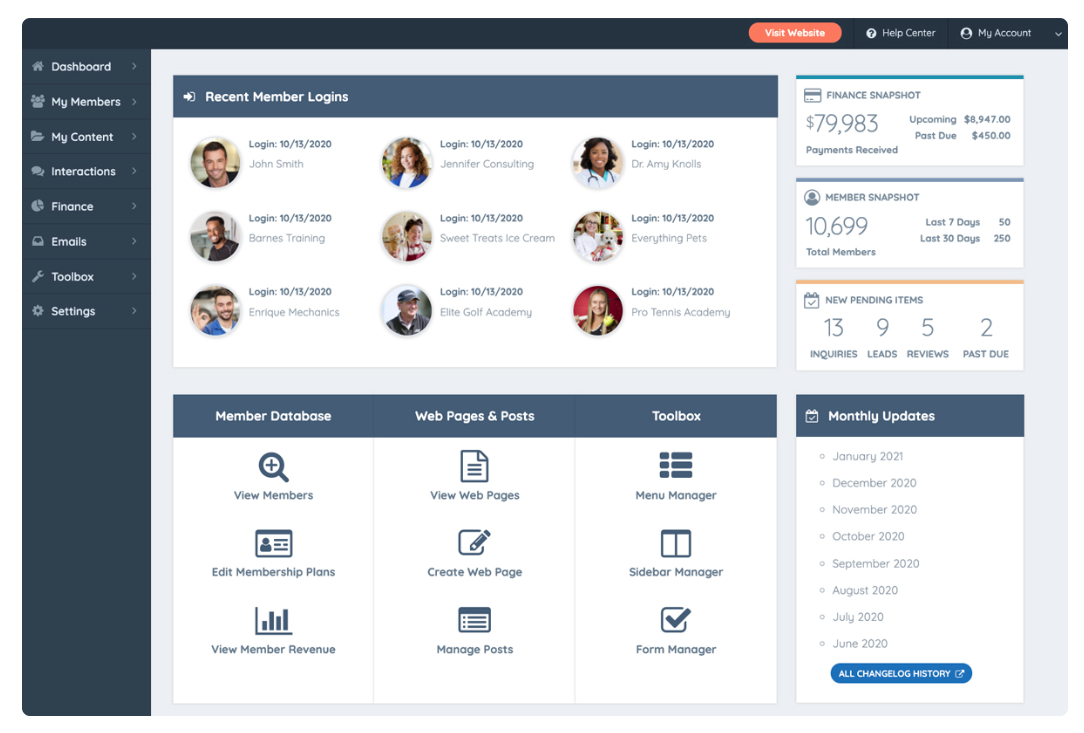This screenshot has width=1084, height=733.
Task: Click the Form Manager checkmark icon
Action: click(676, 620)
